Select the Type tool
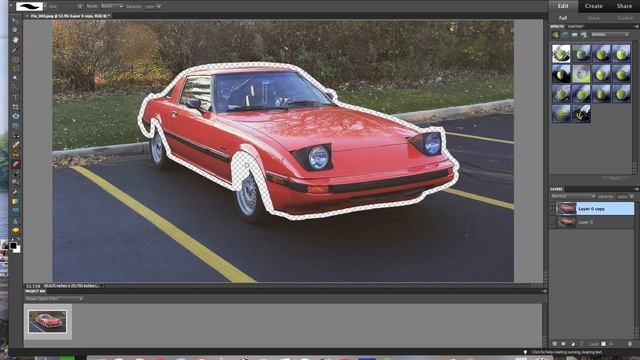This screenshot has width=640, height=360. pyautogui.click(x=16, y=97)
